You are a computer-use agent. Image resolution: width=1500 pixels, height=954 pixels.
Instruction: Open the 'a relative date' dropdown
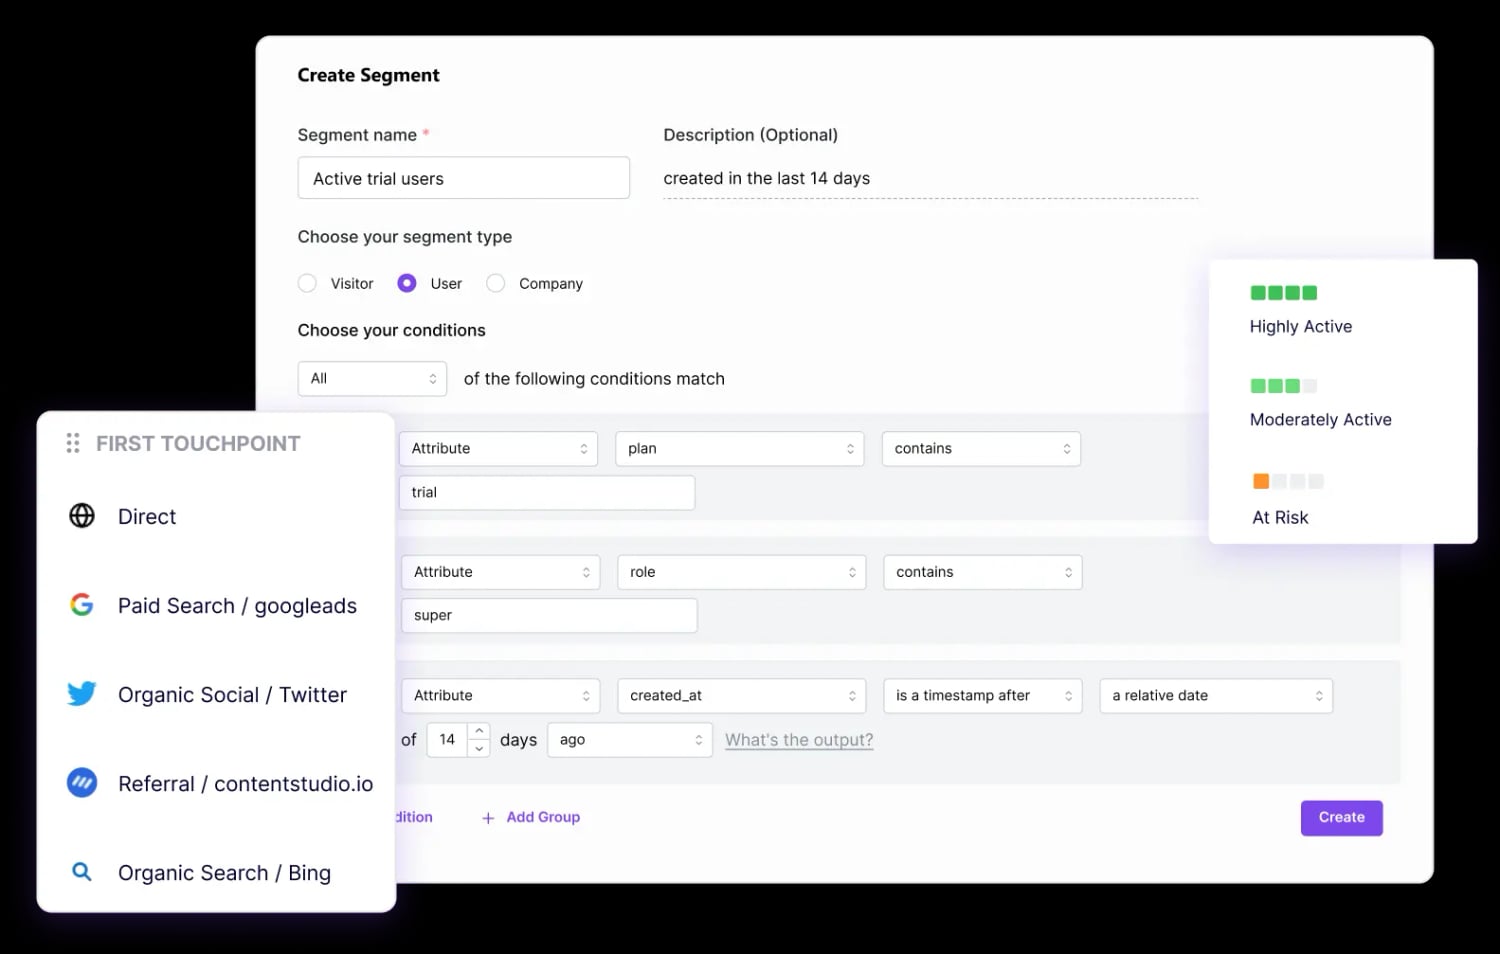click(1214, 695)
